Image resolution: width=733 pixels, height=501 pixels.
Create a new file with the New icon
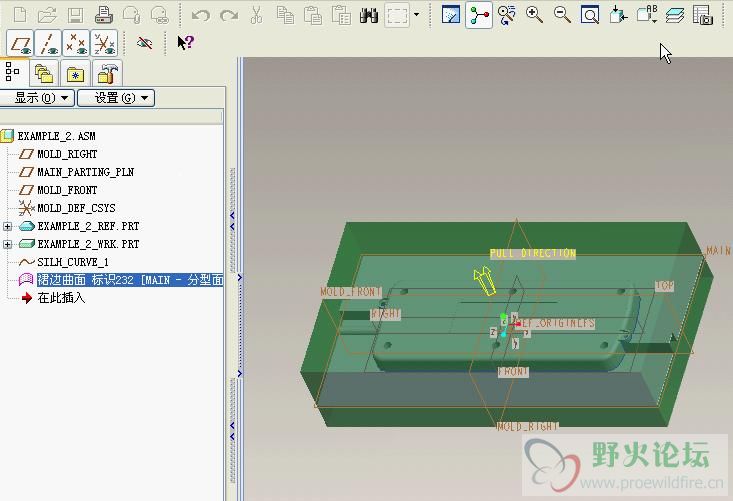click(x=20, y=15)
